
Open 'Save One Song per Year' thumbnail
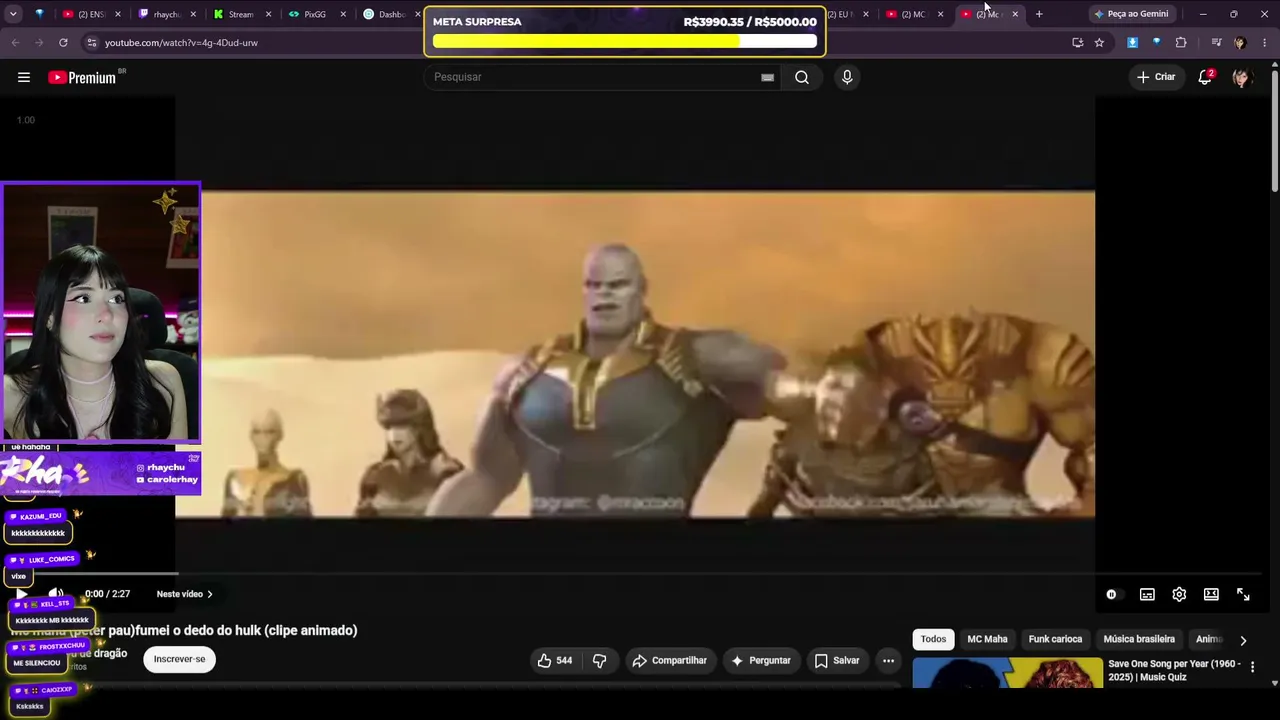(1007, 673)
